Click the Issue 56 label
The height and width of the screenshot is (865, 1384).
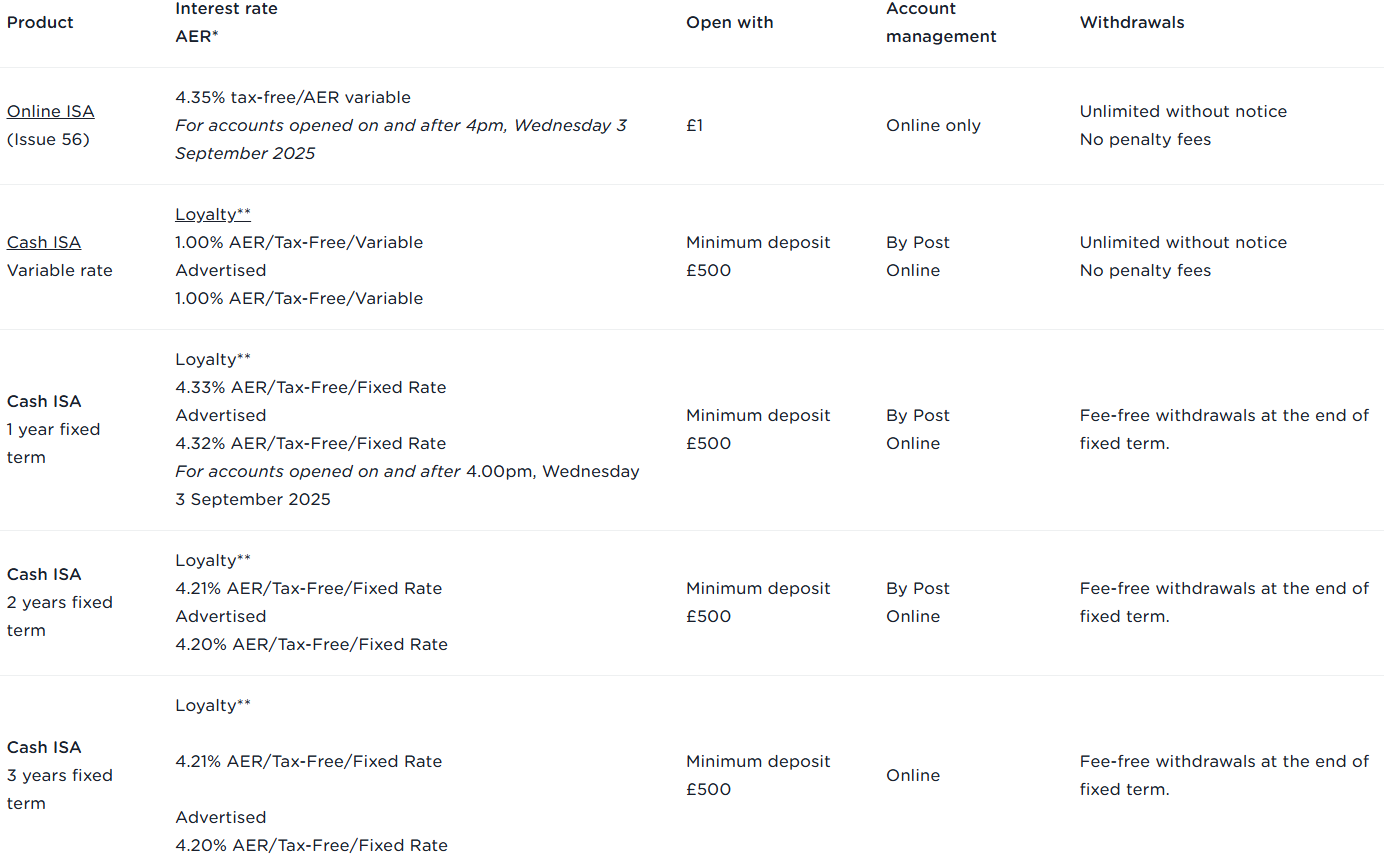(48, 139)
